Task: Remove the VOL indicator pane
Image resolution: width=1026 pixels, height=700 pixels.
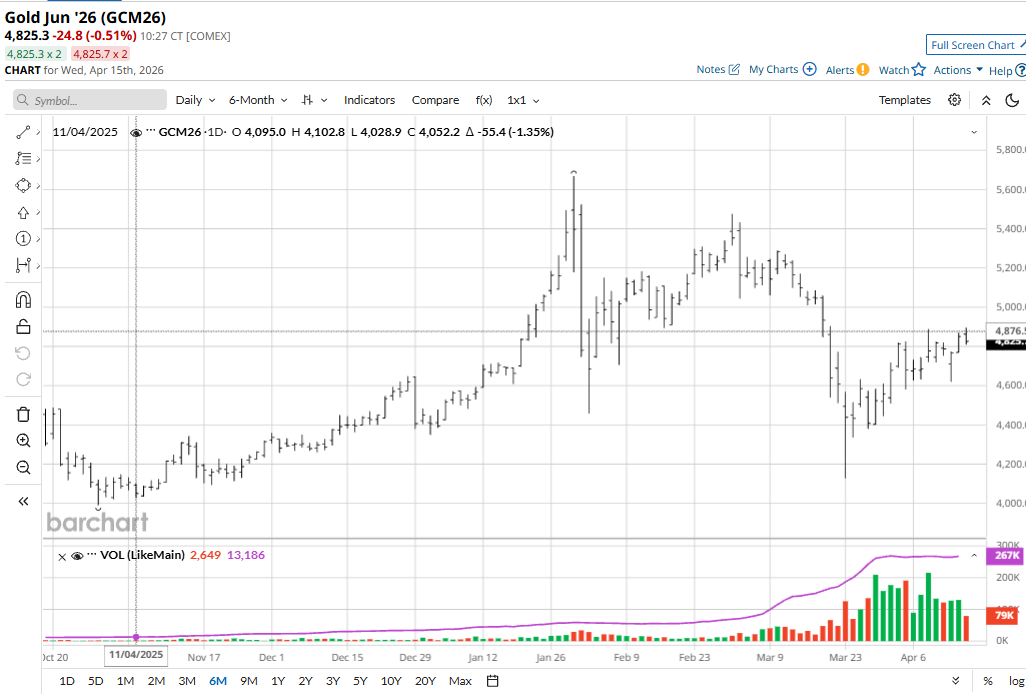Action: pos(62,557)
